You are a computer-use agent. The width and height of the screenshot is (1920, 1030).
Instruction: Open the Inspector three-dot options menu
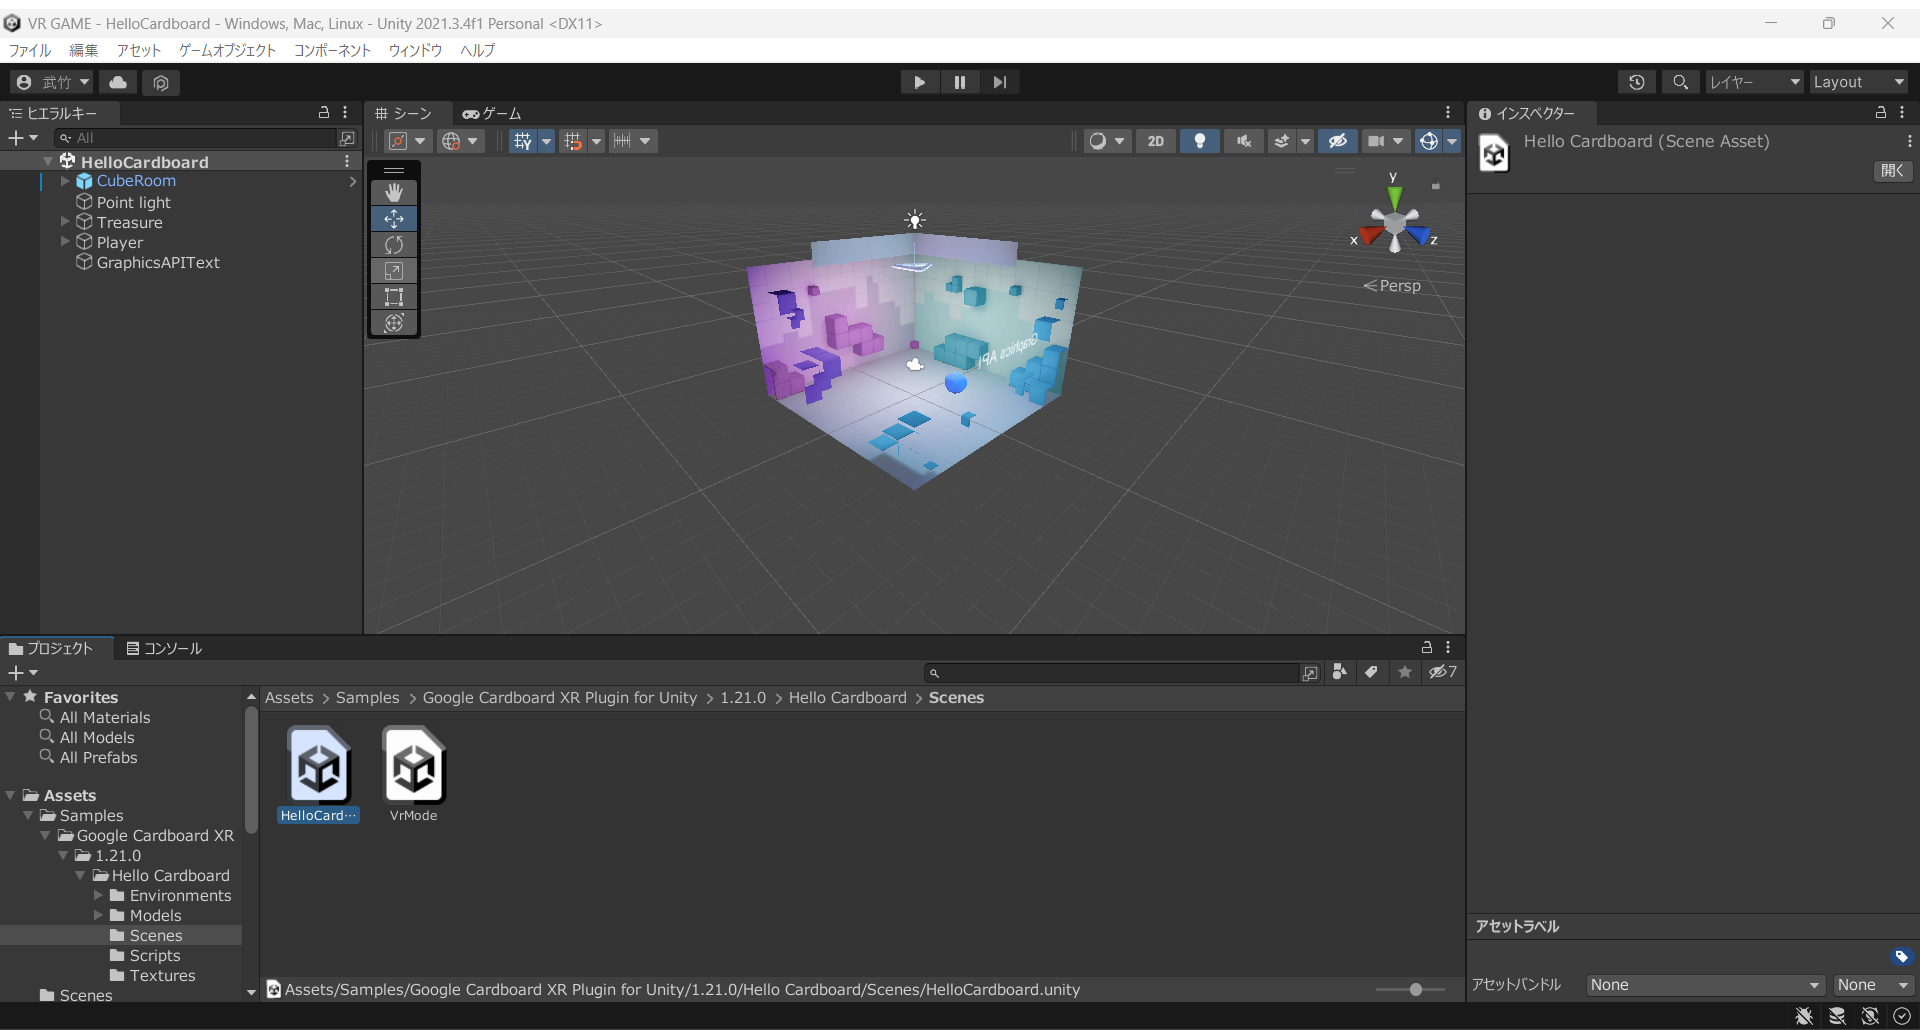[x=1902, y=113]
